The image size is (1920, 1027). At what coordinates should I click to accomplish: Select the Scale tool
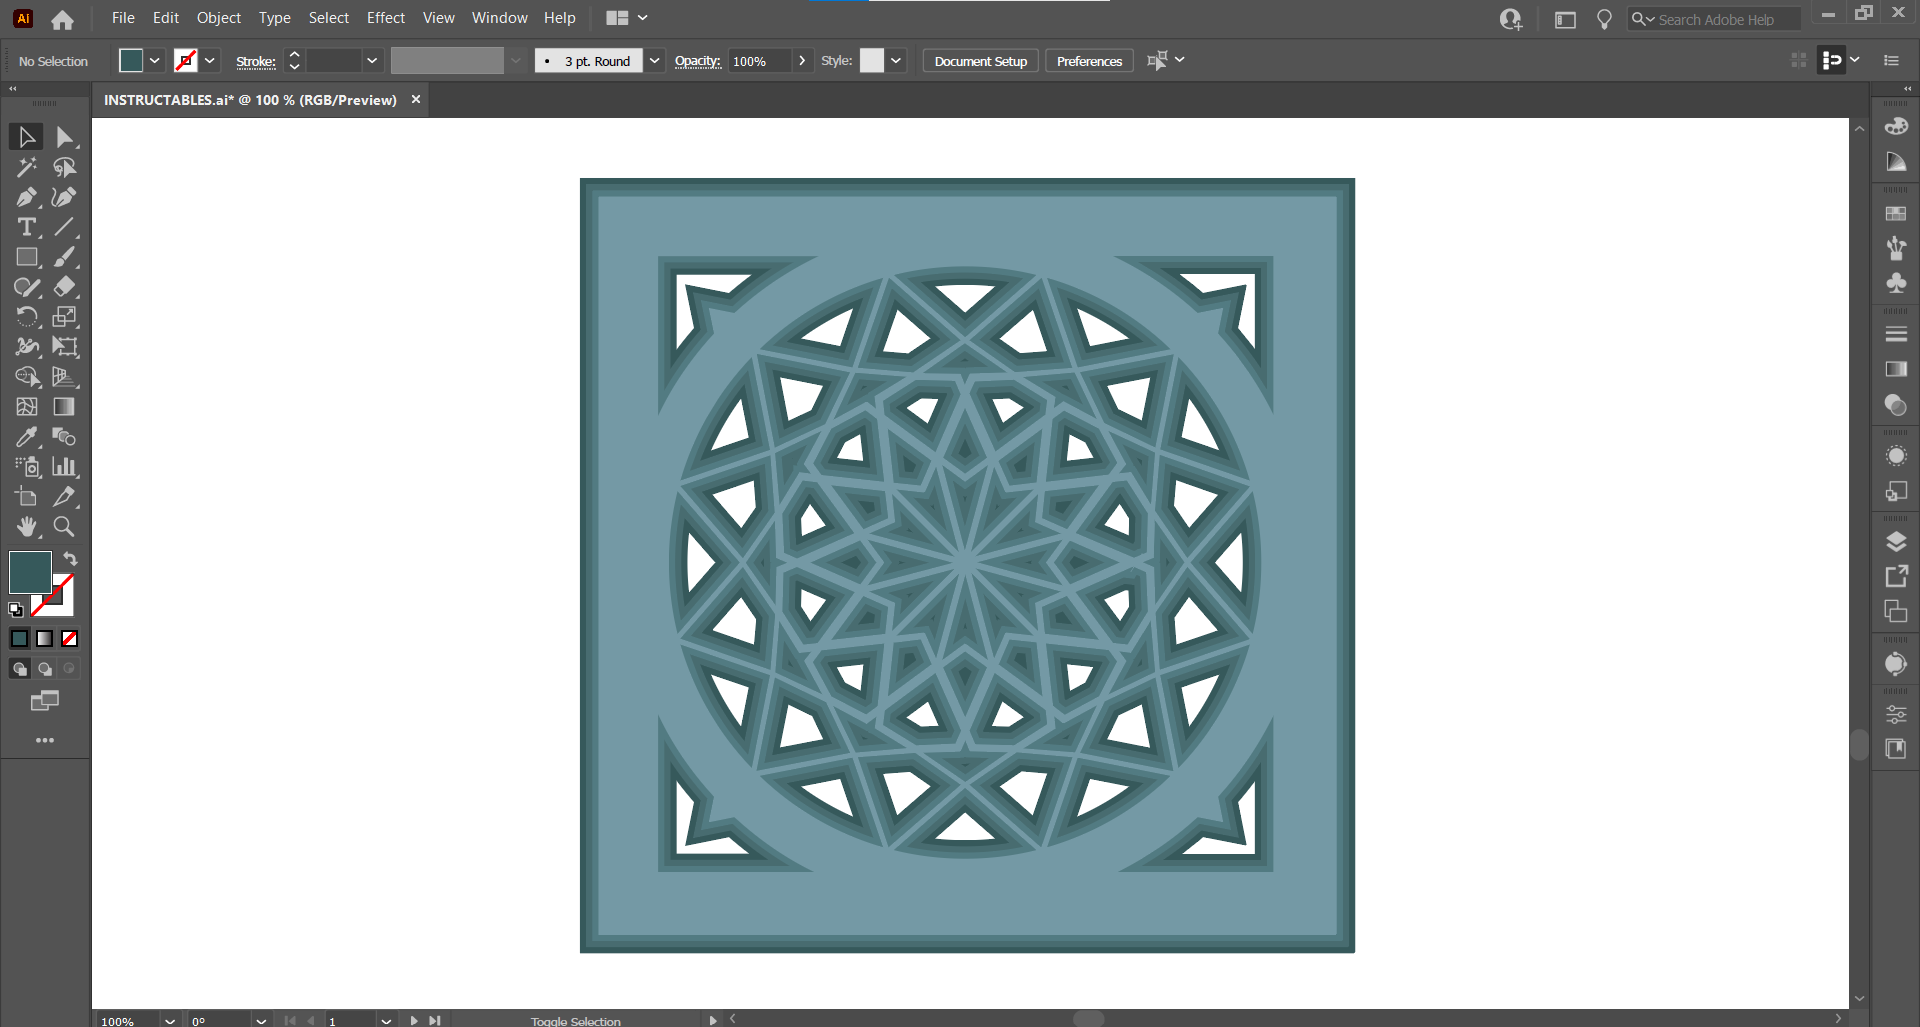click(65, 317)
